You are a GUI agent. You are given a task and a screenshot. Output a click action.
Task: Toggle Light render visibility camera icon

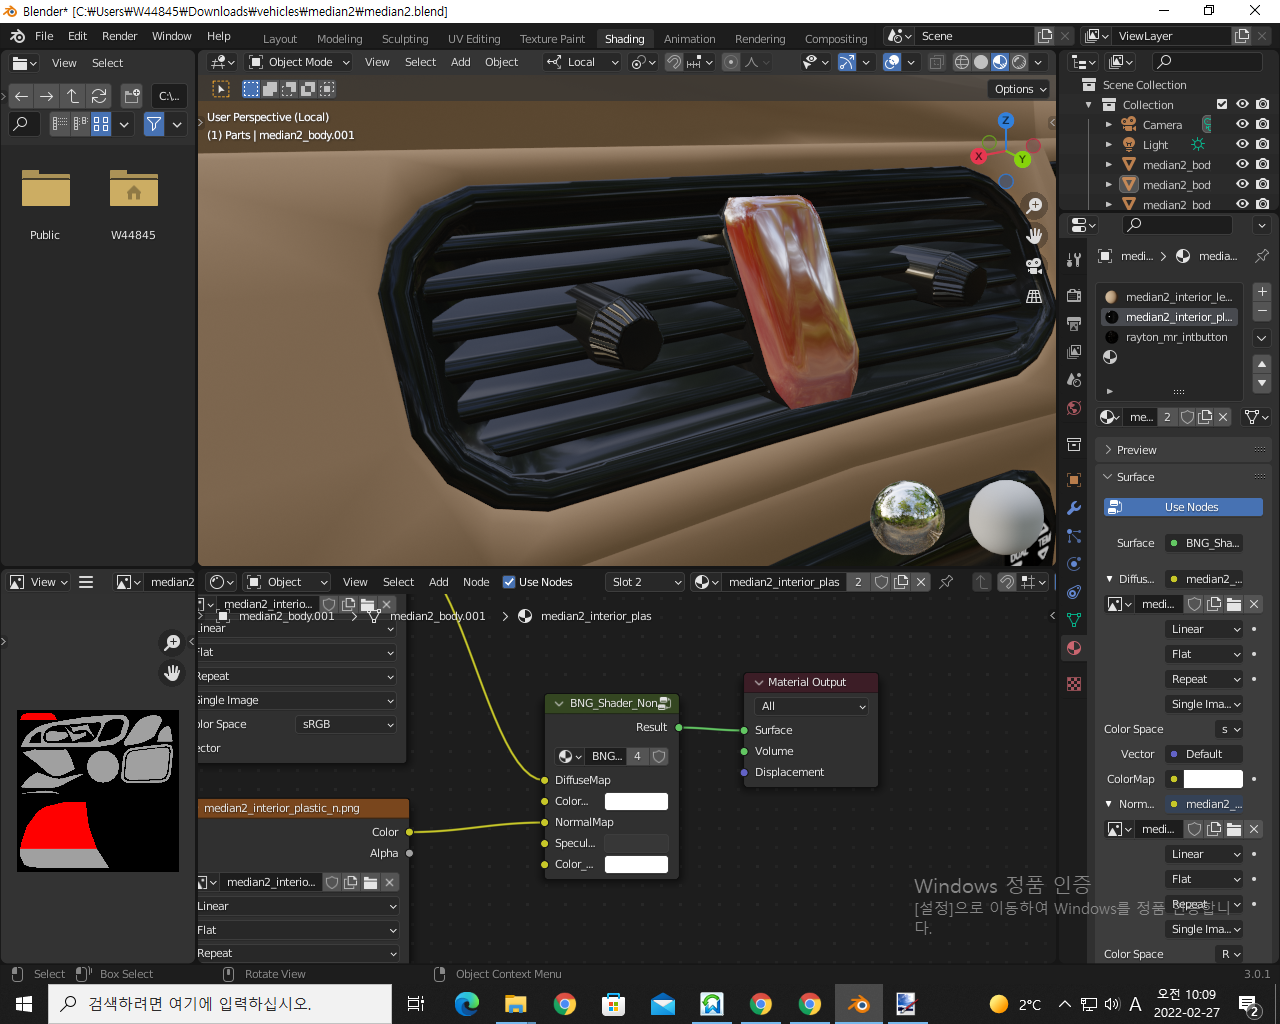point(1263,144)
